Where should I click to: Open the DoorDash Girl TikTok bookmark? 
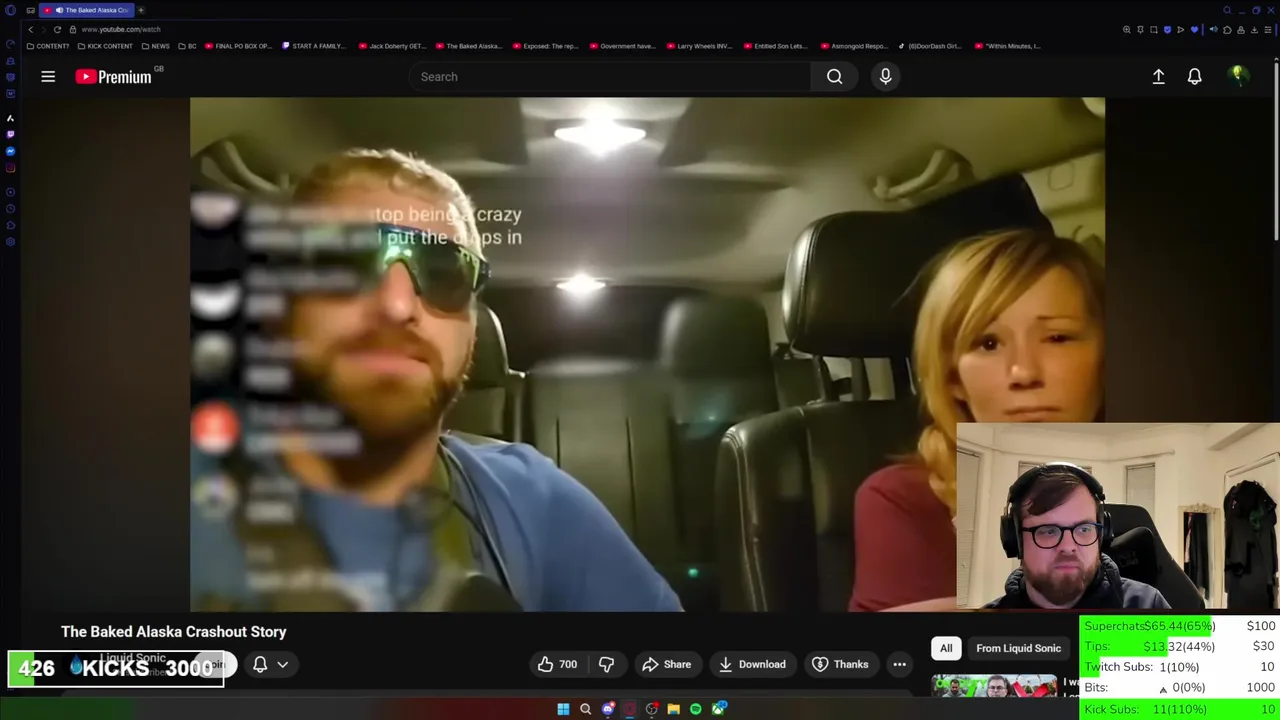[930, 46]
